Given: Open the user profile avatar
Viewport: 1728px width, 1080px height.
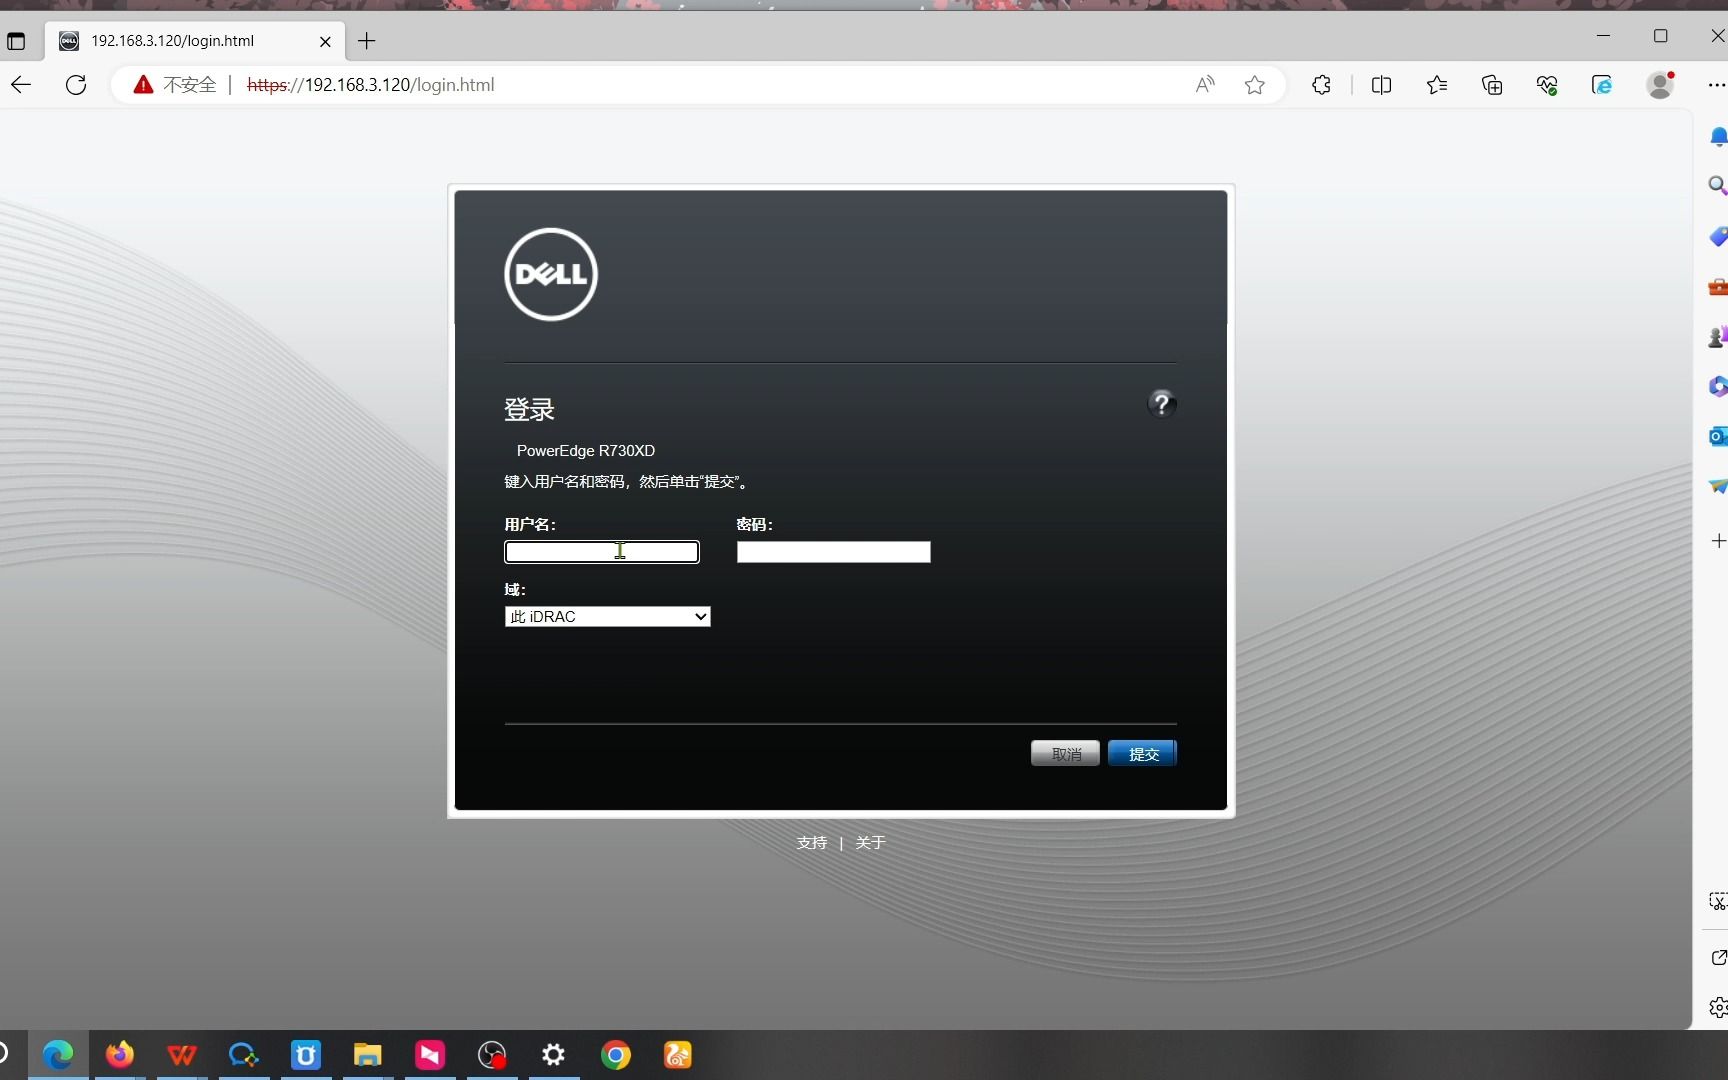Looking at the screenshot, I should click(1660, 85).
